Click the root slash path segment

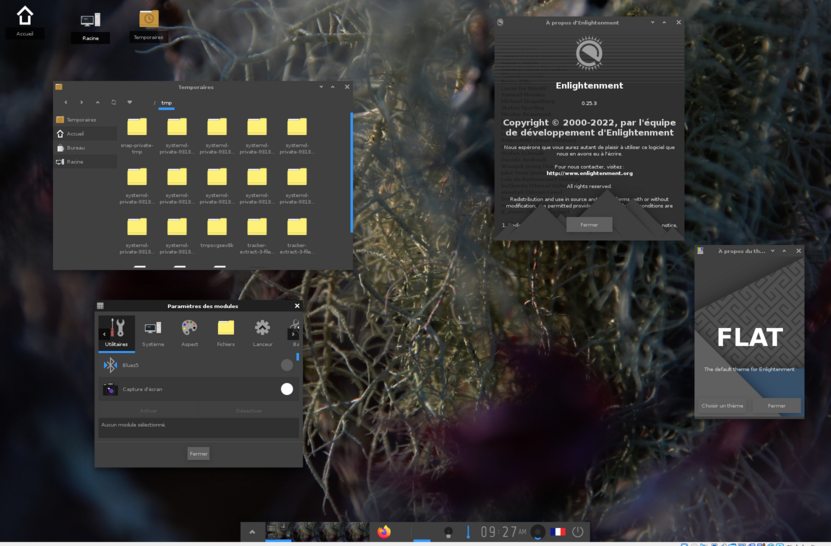(x=155, y=103)
